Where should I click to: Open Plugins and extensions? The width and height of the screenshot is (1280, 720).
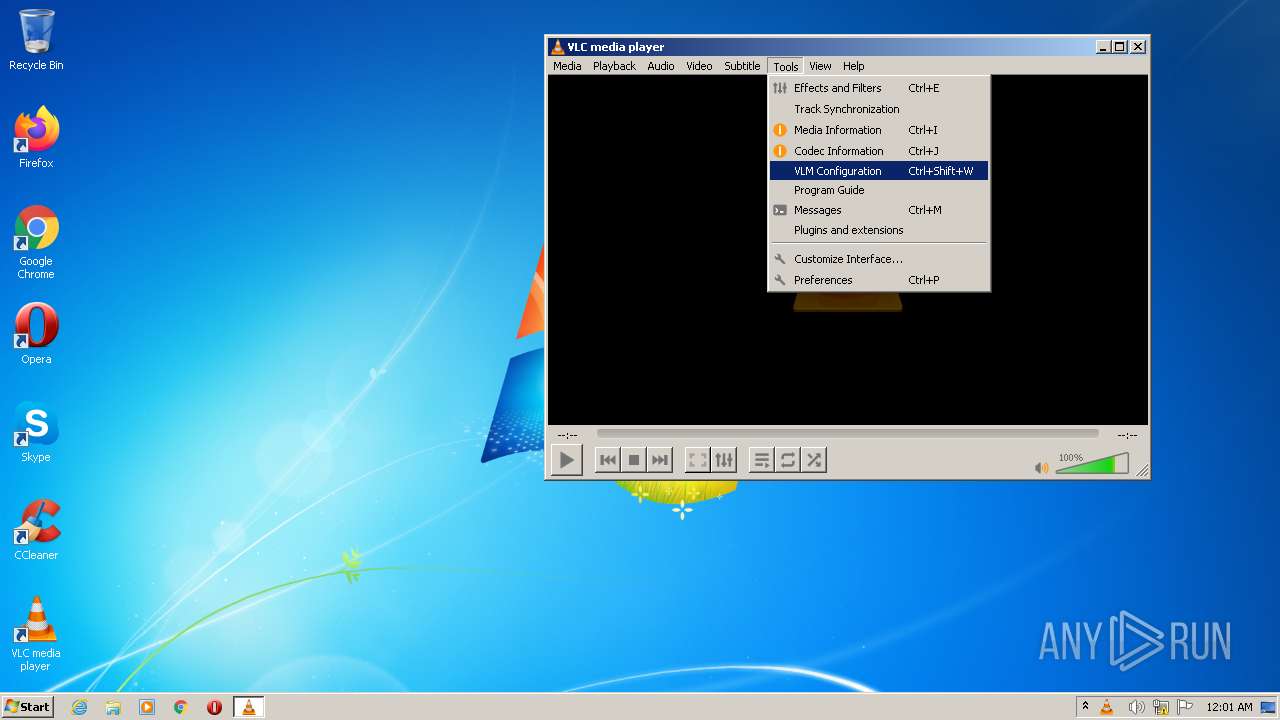[x=879, y=230]
